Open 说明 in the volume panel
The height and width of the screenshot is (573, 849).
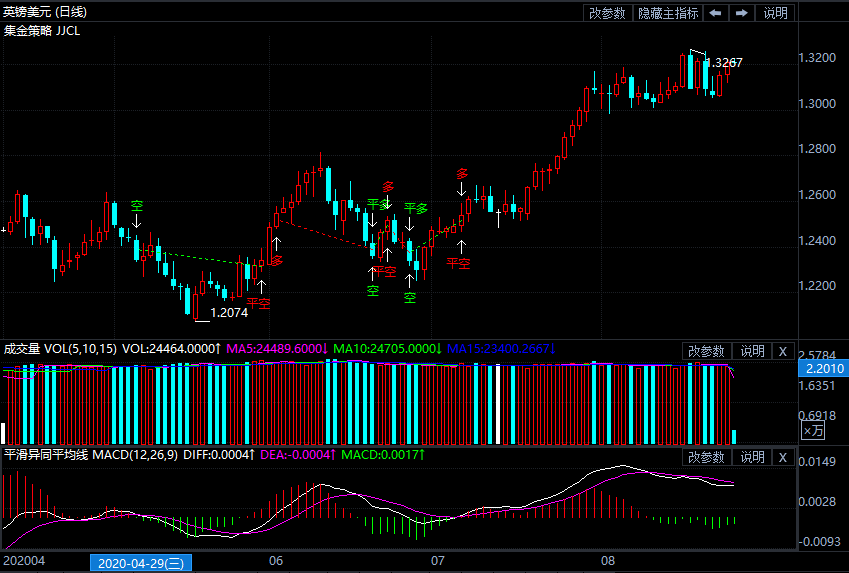coord(752,351)
